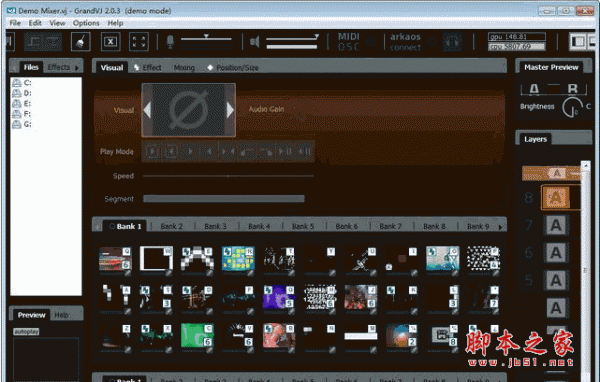Switch to Bank 5 tab

coord(303,226)
